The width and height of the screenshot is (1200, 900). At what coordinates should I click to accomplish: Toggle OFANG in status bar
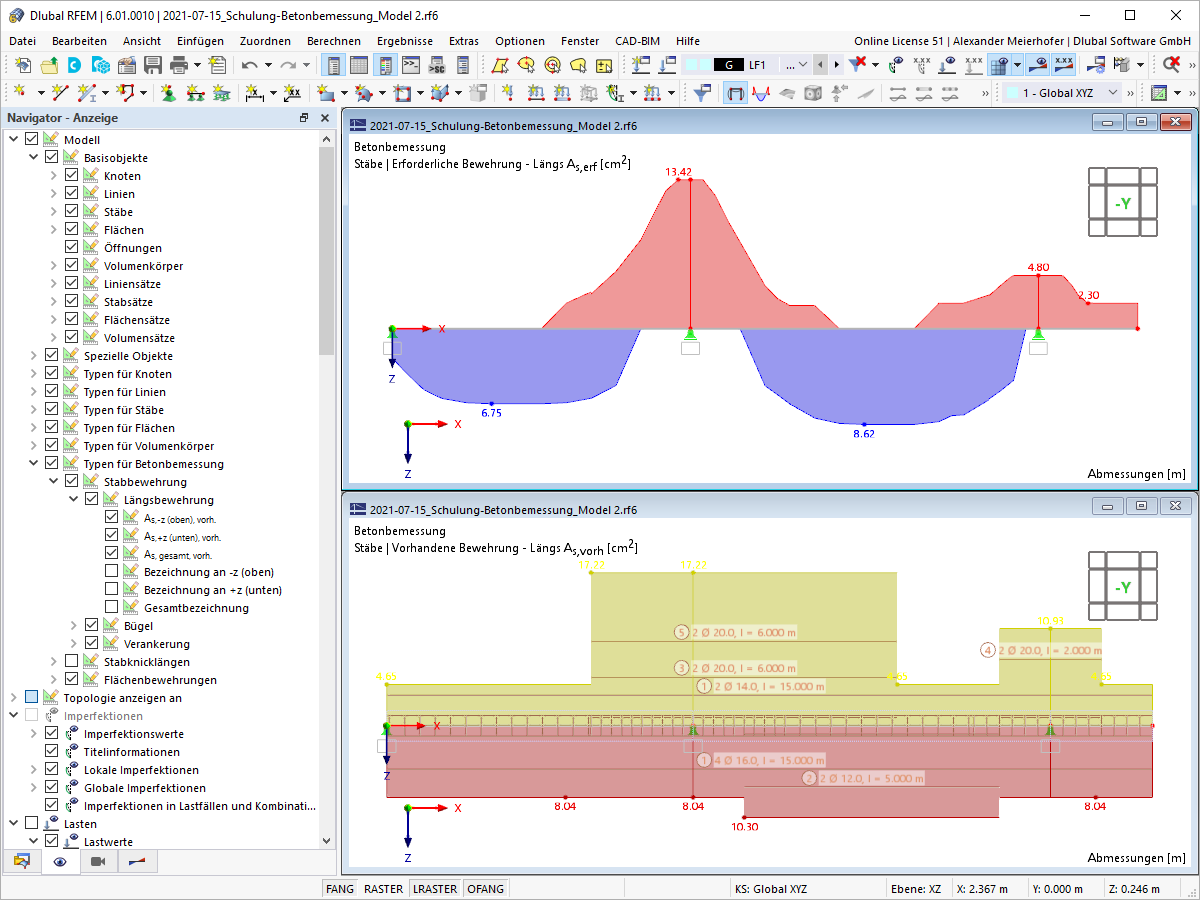(486, 889)
